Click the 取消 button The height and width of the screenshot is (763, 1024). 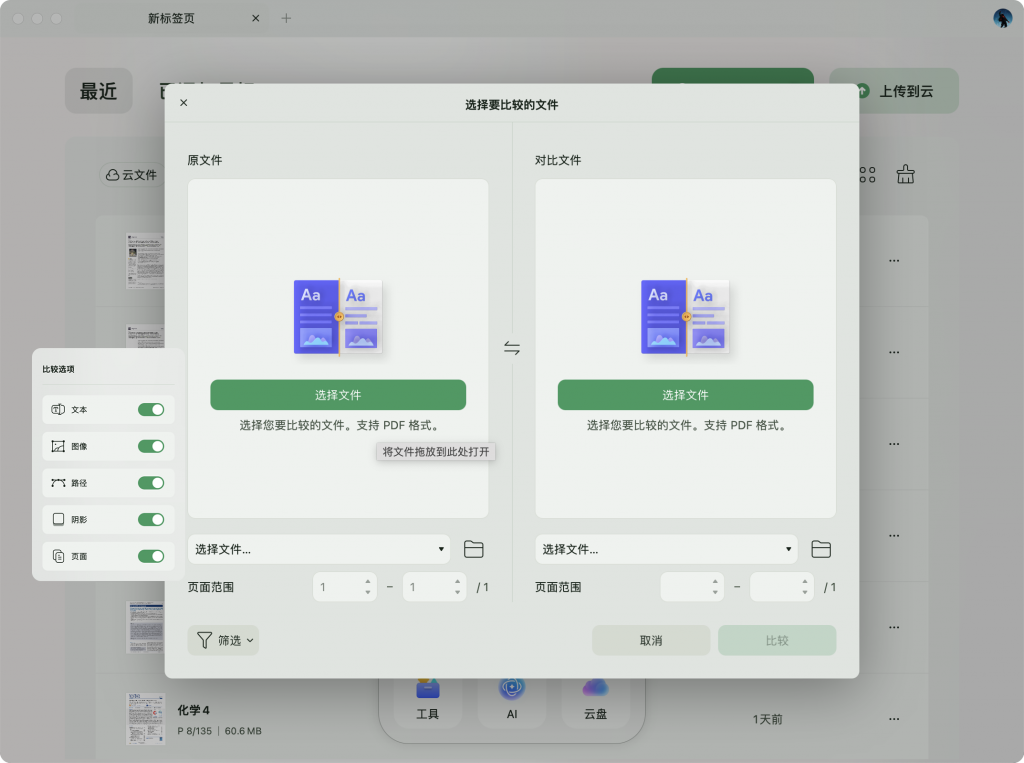click(651, 640)
